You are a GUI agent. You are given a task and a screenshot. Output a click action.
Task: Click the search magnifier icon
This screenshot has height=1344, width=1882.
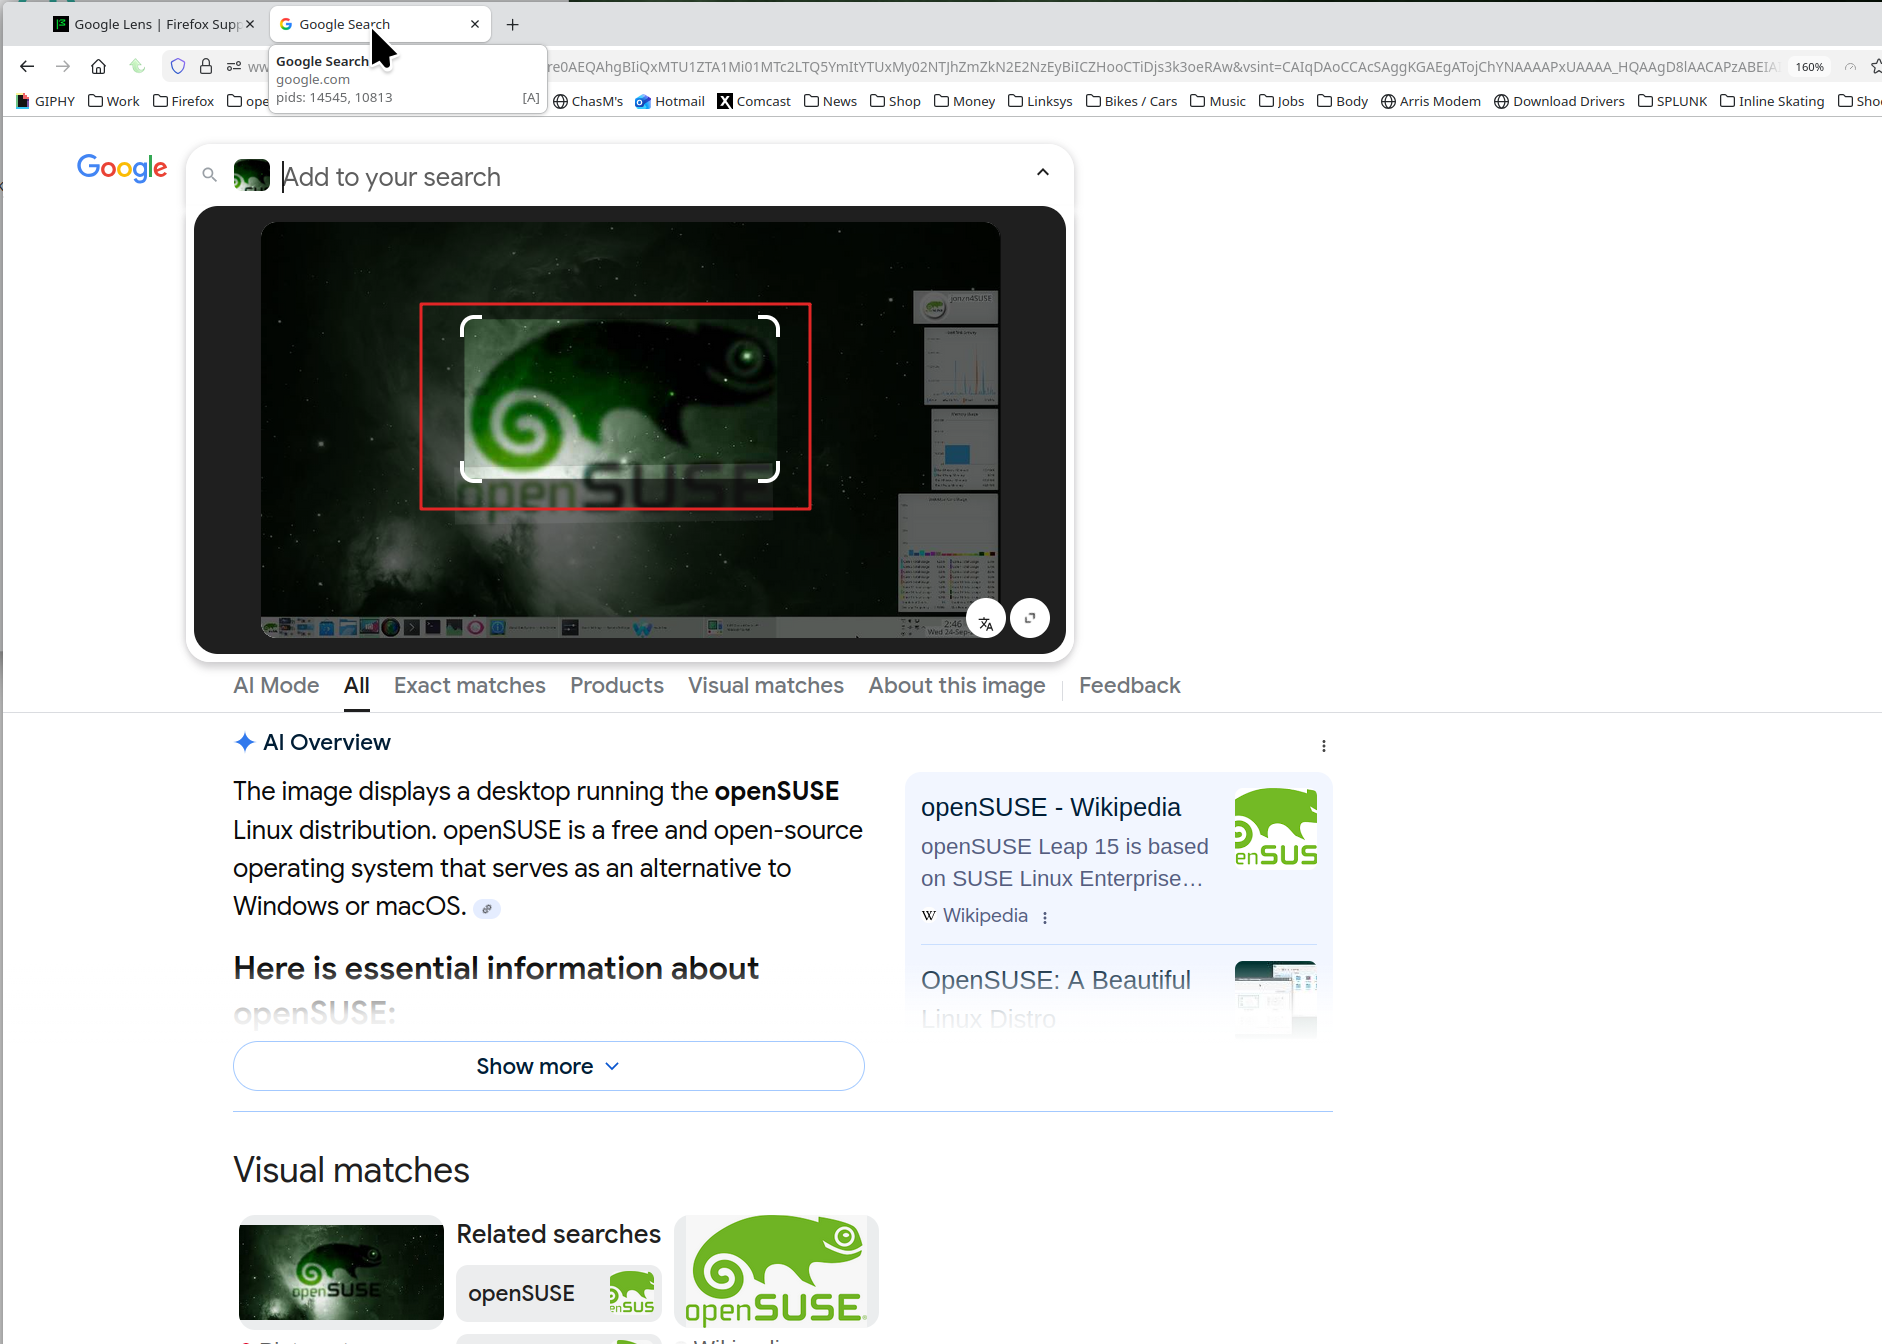pos(209,175)
